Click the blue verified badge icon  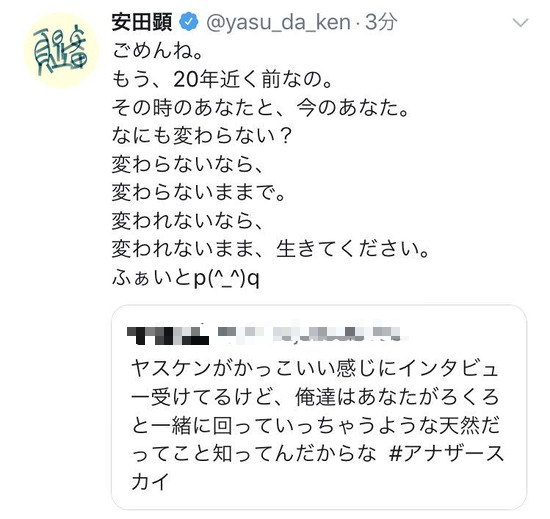click(189, 22)
